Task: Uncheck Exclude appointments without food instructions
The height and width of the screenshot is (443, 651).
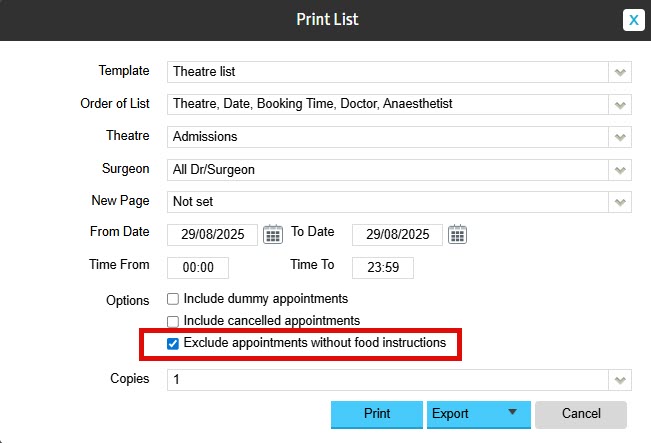Action: (173, 343)
